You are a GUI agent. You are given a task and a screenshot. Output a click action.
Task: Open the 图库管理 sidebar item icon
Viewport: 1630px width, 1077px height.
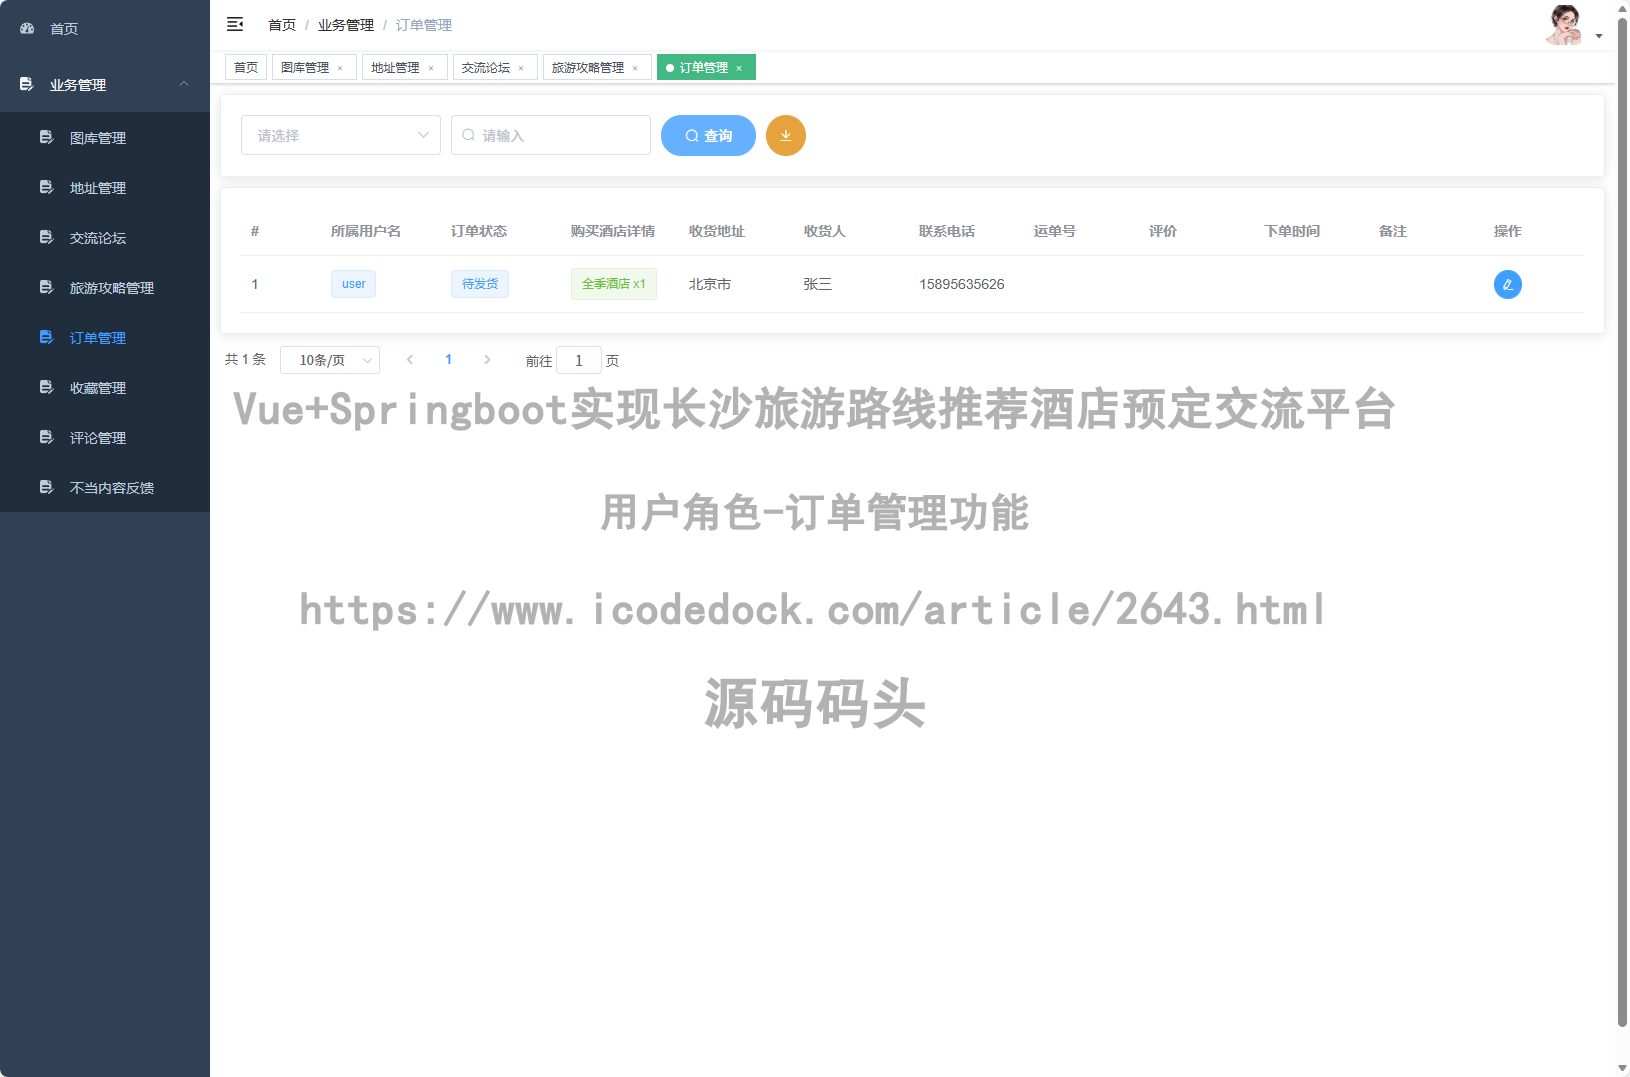pyautogui.click(x=46, y=137)
